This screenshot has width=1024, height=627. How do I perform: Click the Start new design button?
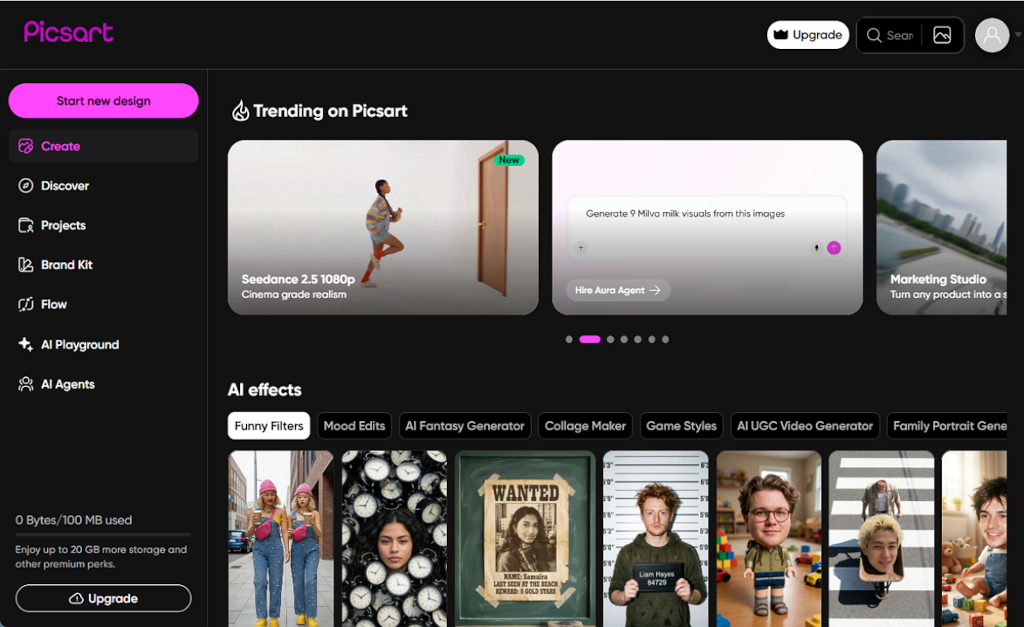[103, 101]
